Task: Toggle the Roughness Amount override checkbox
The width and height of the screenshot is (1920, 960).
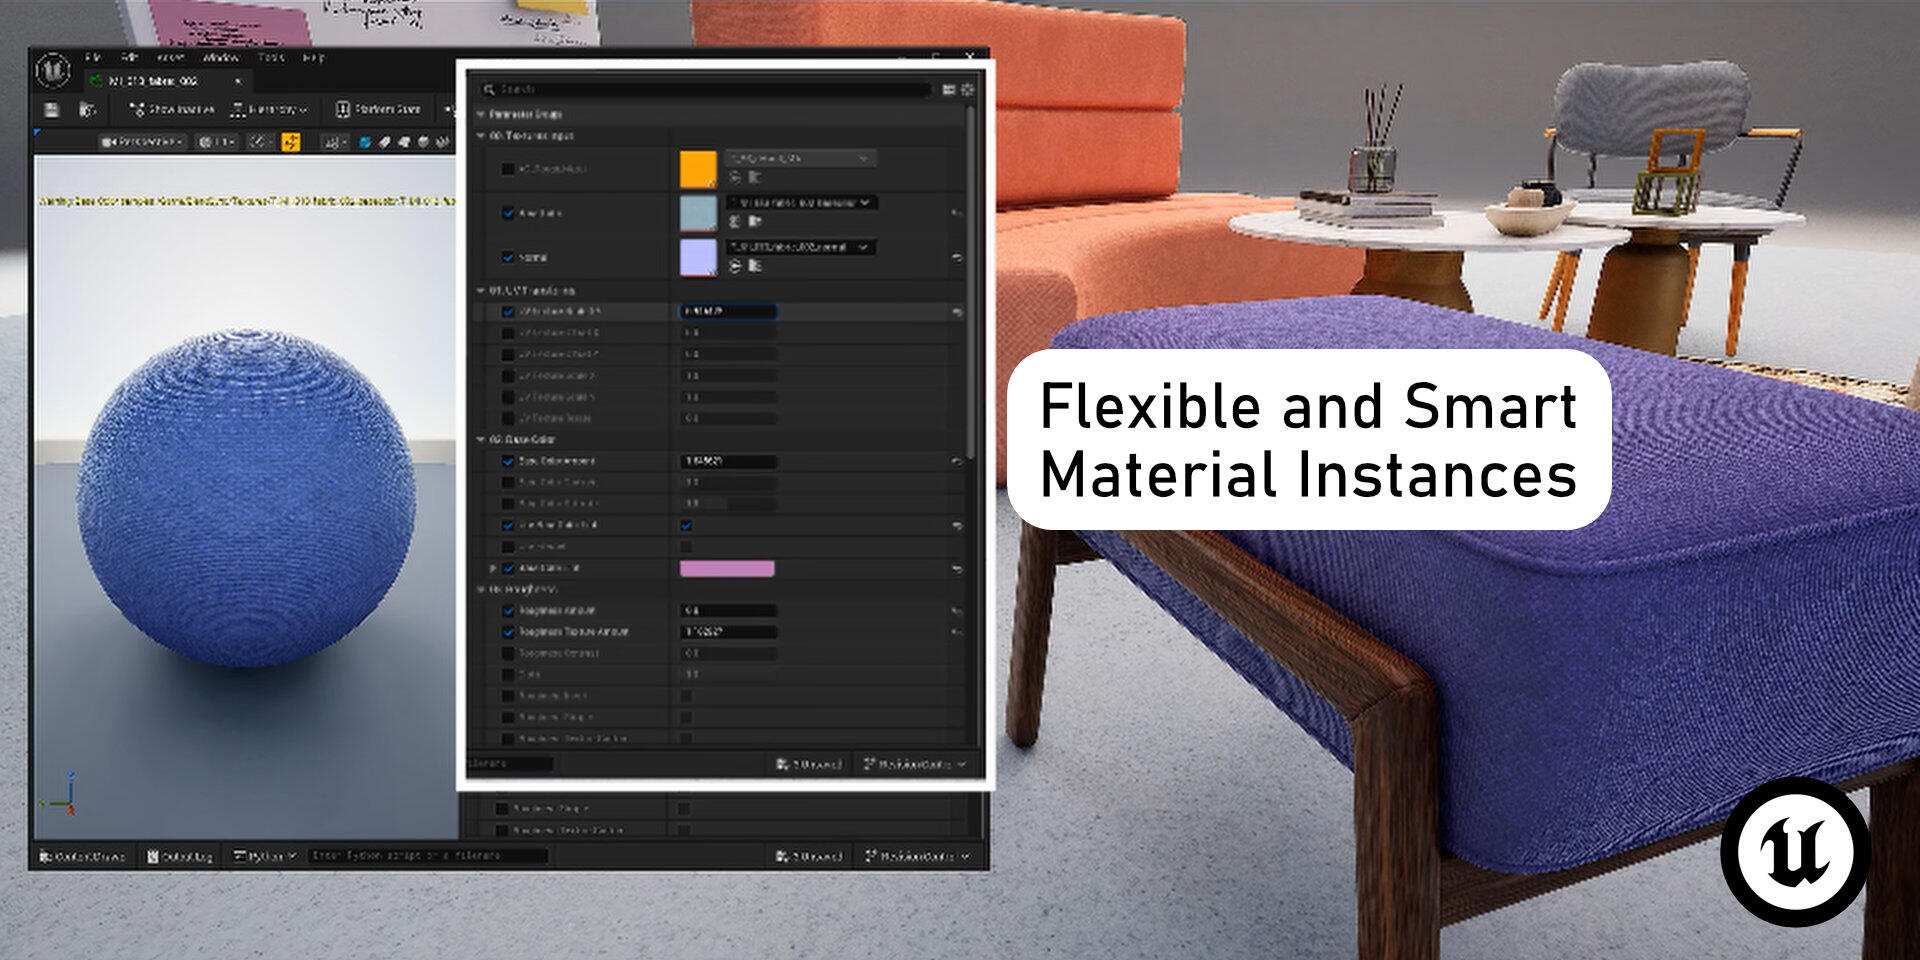Action: coord(508,610)
